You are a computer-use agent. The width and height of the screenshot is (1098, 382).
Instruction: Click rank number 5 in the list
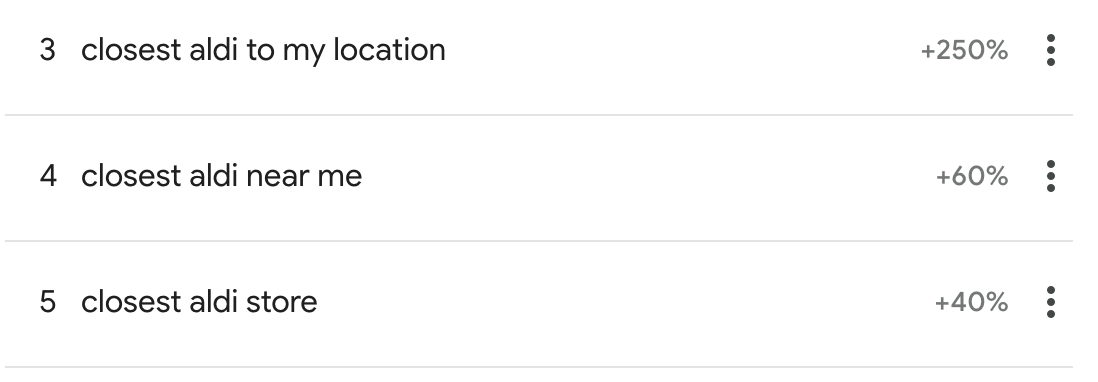pos(48,302)
